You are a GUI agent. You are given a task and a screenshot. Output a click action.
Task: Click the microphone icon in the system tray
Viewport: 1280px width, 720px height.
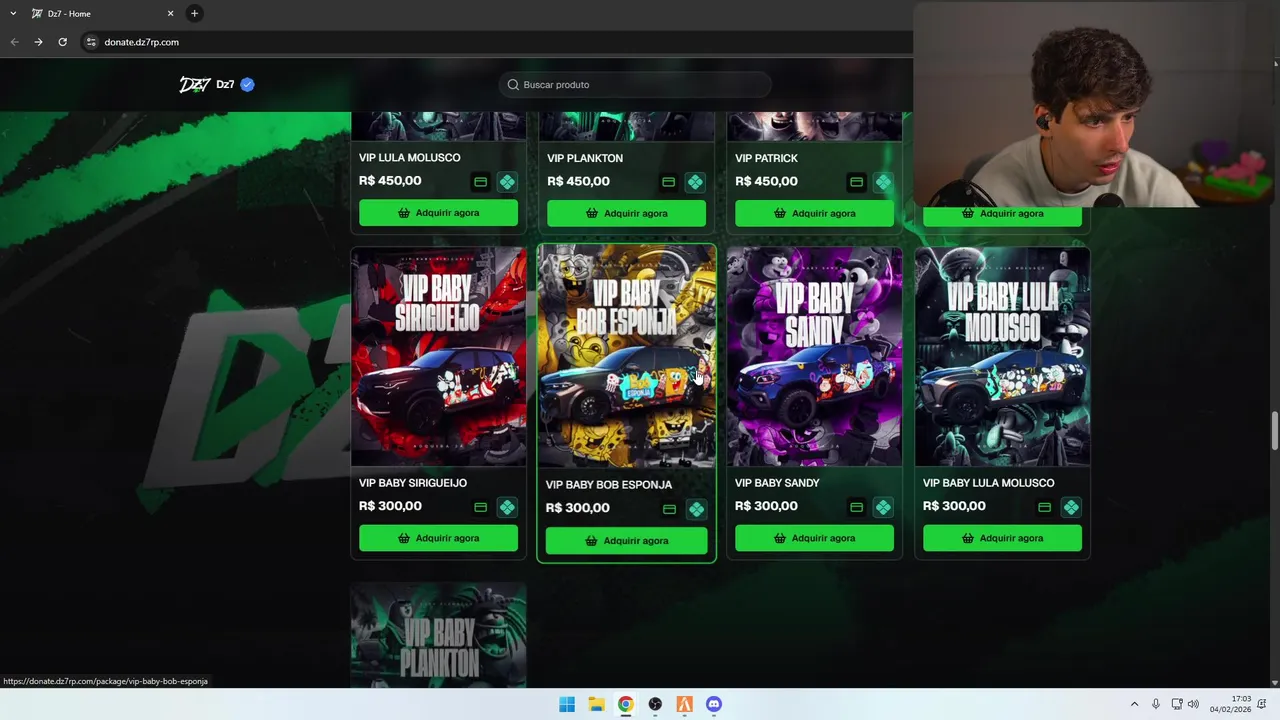click(x=1156, y=704)
